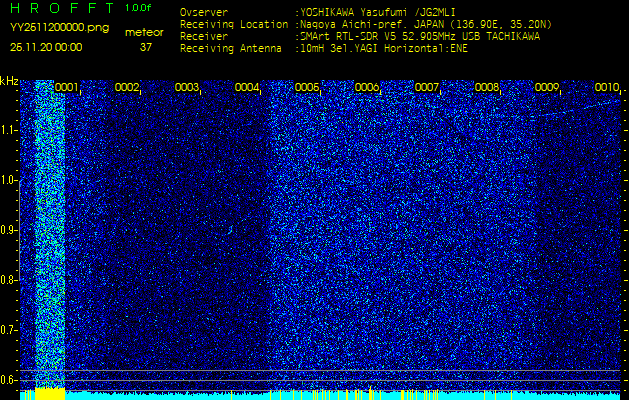Viewport: 629px width, 400px height.
Task: Click the 0.7 kHz axis tick
Action: tap(8, 330)
